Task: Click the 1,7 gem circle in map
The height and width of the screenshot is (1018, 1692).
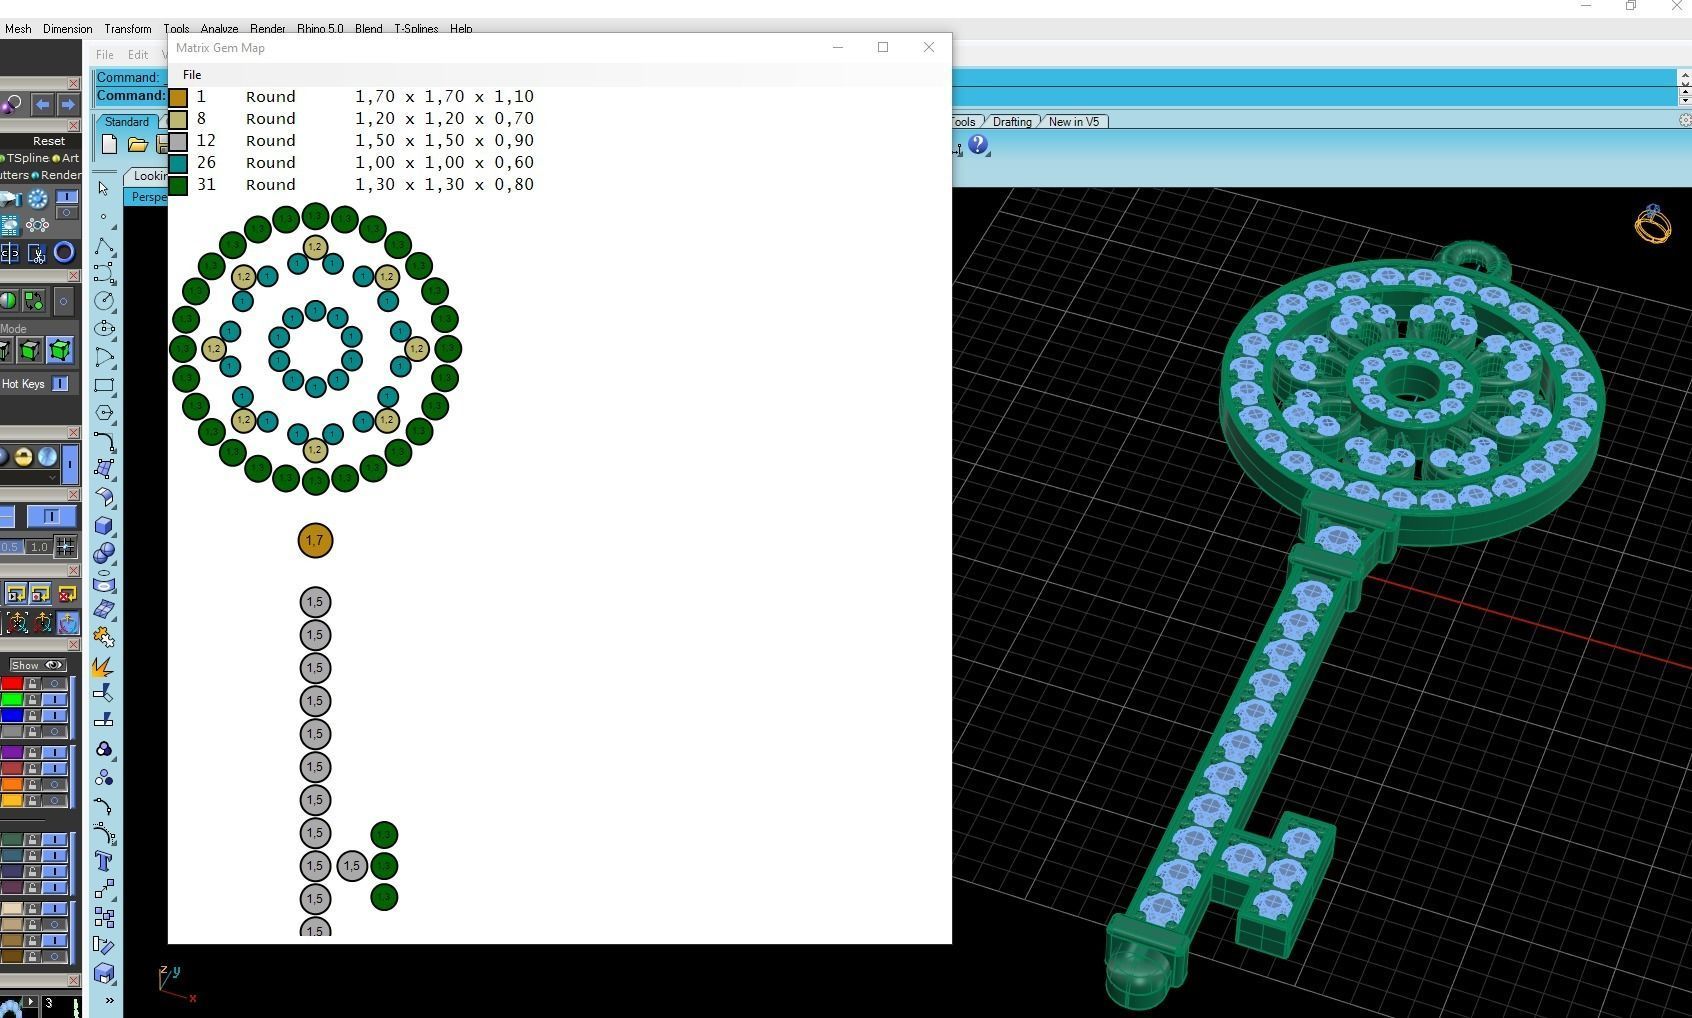Action: coord(315,541)
